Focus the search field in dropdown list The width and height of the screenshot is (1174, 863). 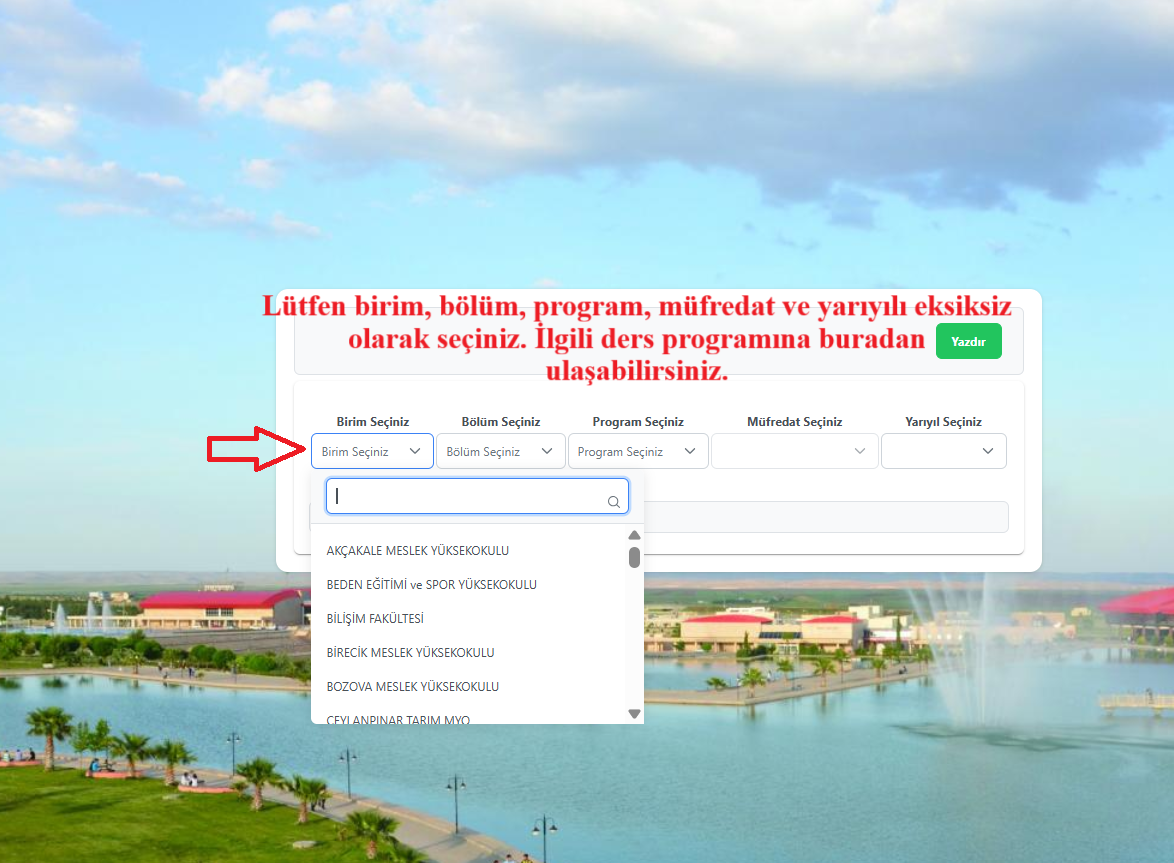tap(470, 496)
